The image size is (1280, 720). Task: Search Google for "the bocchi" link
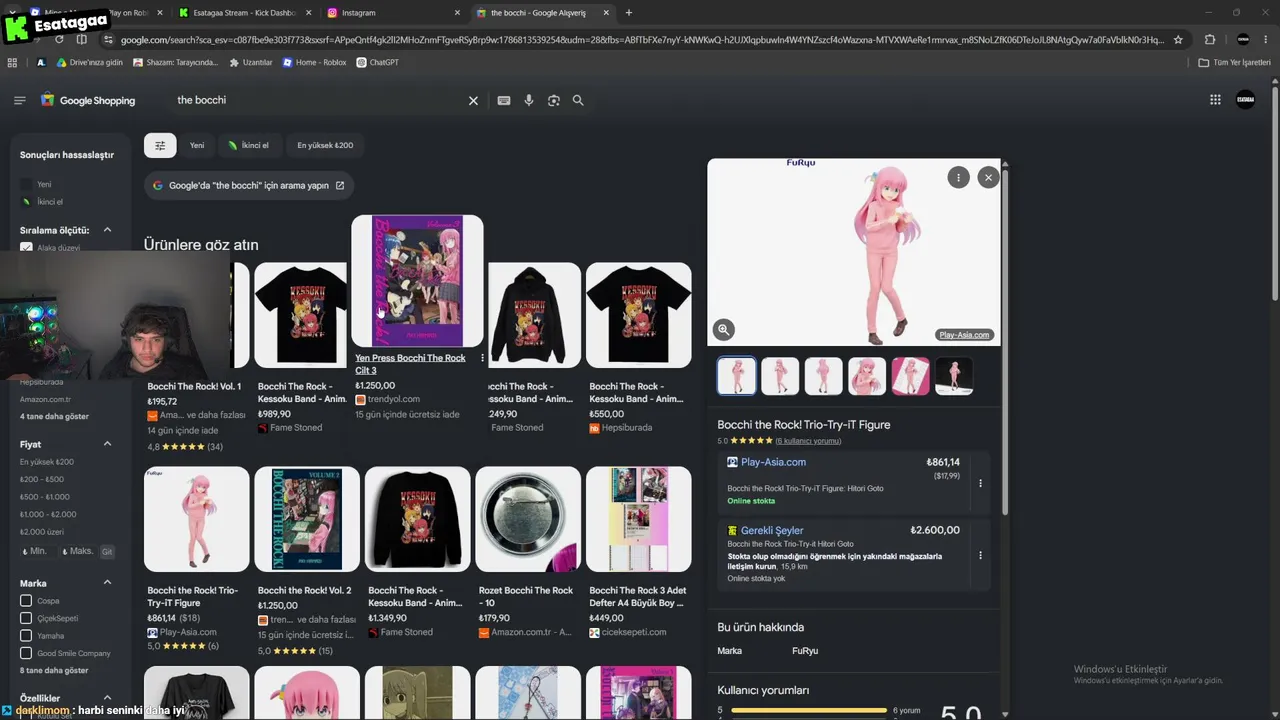[x=248, y=185]
